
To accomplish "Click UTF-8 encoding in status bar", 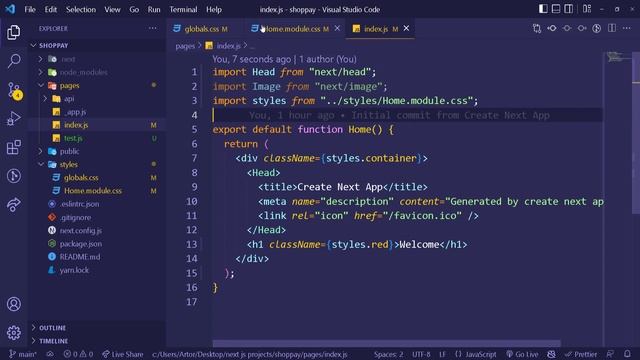I will coord(421,354).
